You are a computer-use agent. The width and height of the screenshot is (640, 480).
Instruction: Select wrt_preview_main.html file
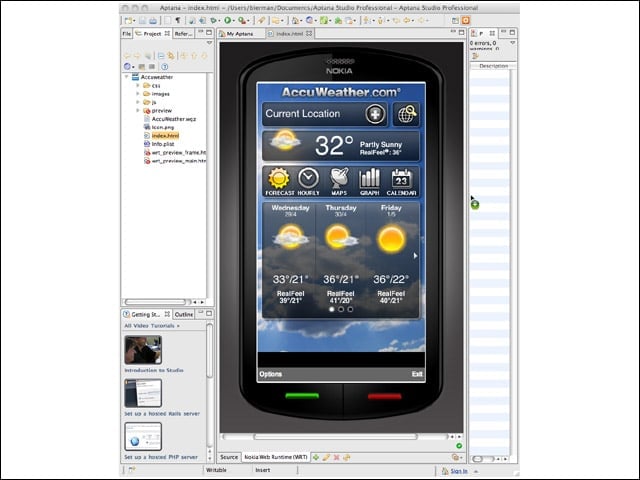(x=175, y=161)
